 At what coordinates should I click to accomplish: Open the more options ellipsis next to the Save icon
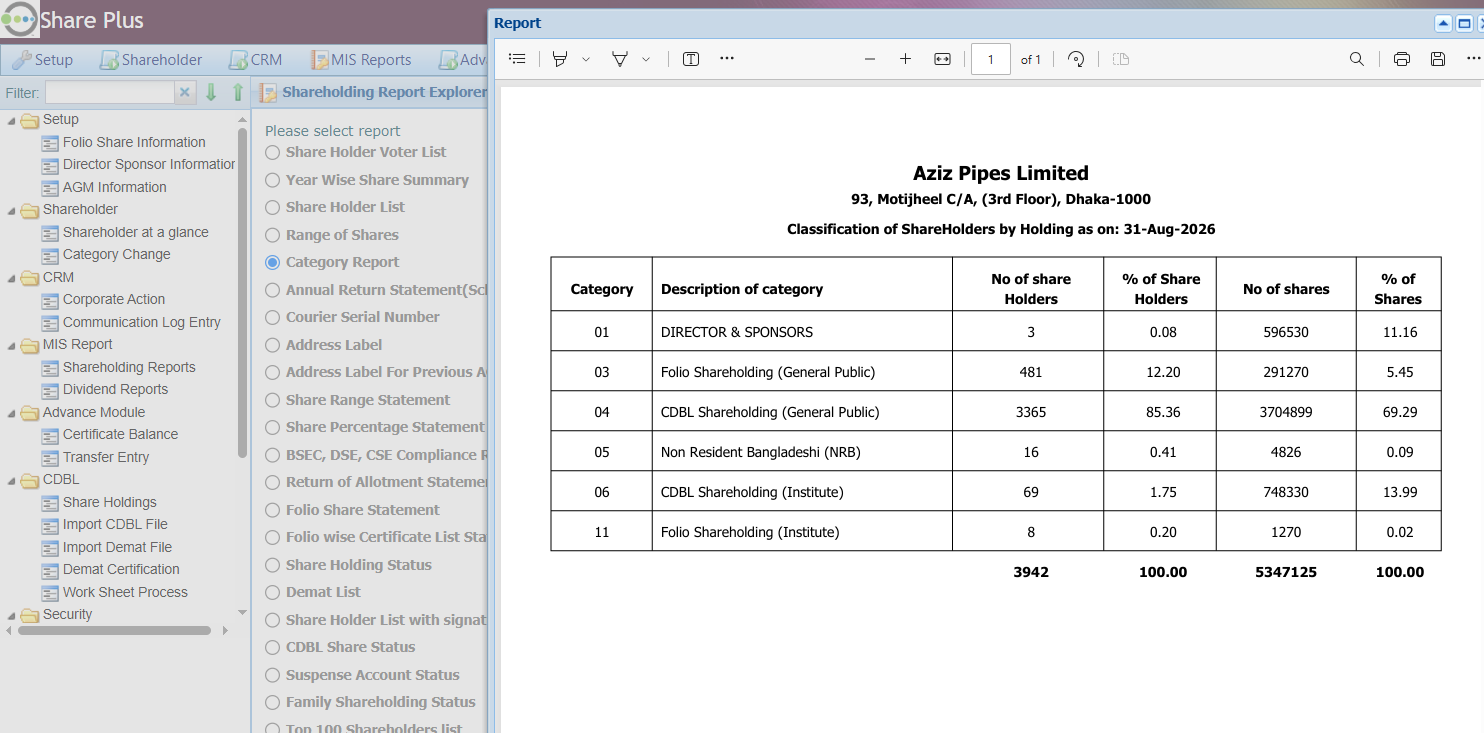pos(1473,58)
